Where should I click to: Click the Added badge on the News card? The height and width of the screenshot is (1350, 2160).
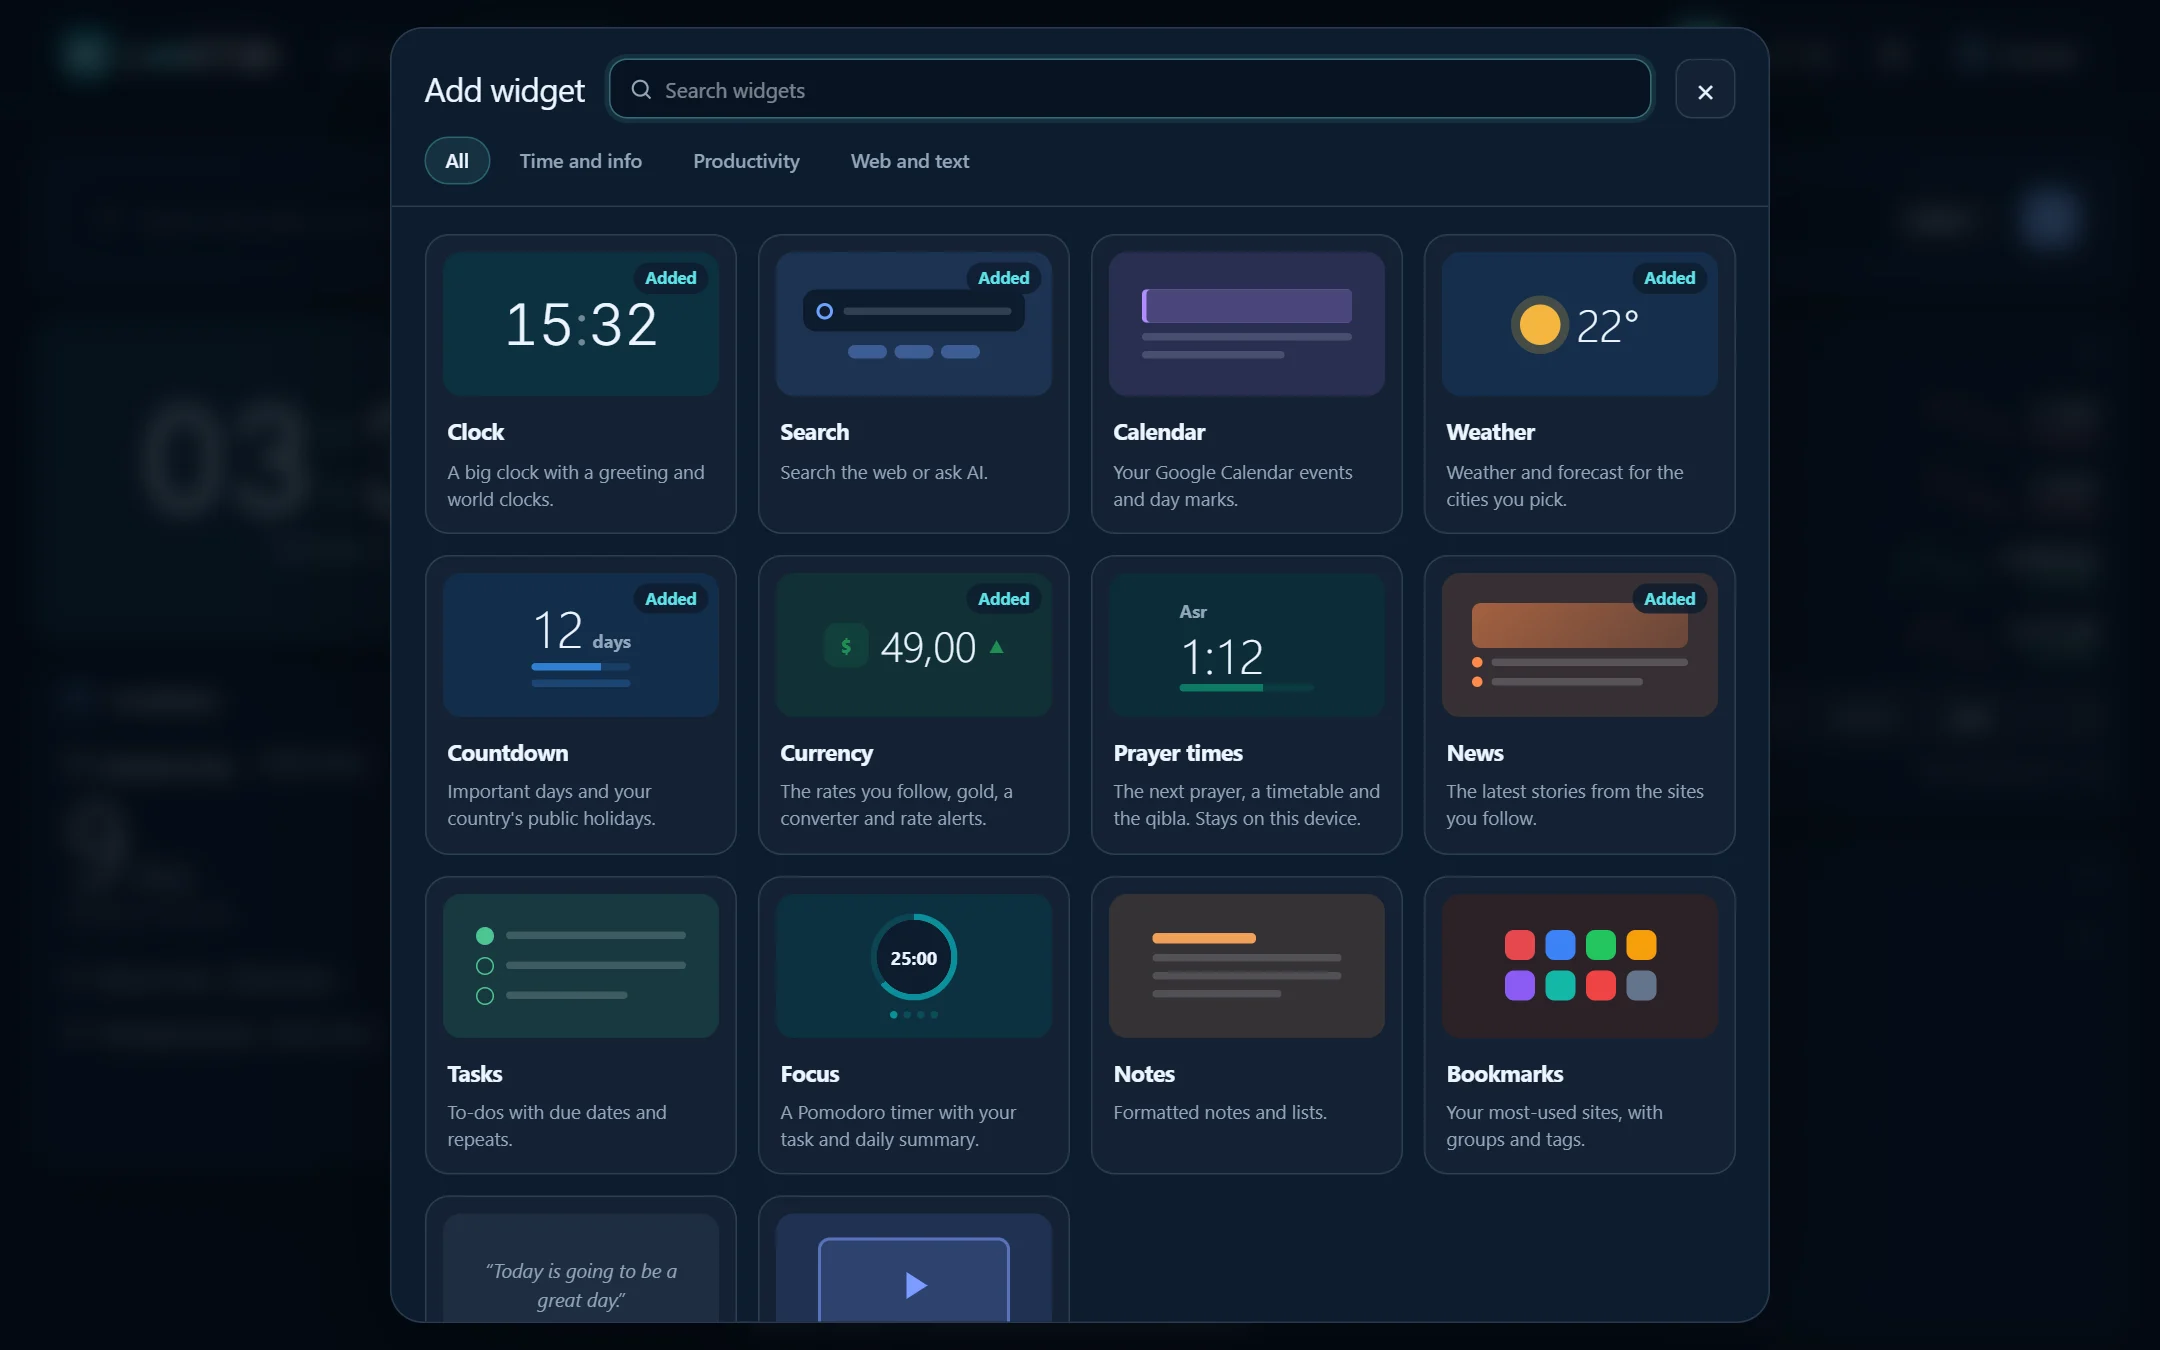coord(1669,599)
